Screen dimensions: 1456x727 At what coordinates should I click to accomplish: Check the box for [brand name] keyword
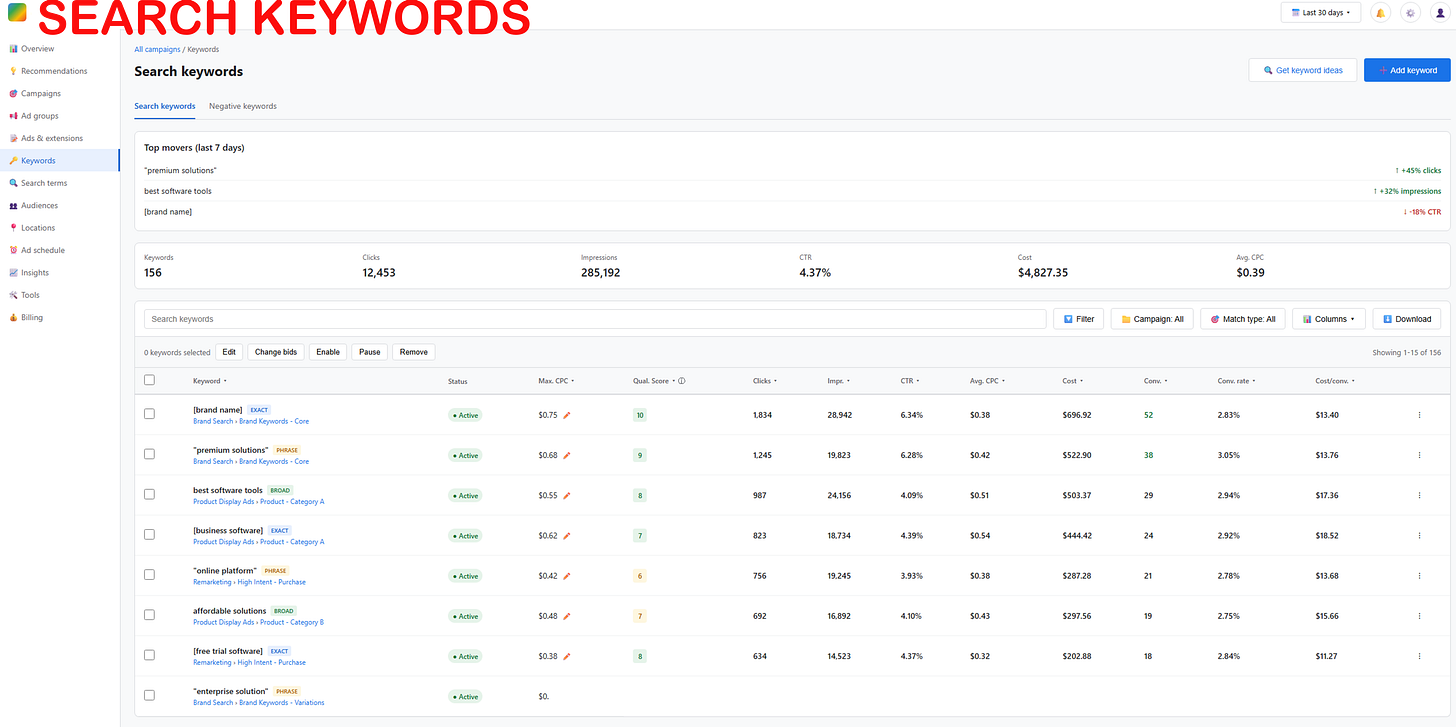click(149, 414)
